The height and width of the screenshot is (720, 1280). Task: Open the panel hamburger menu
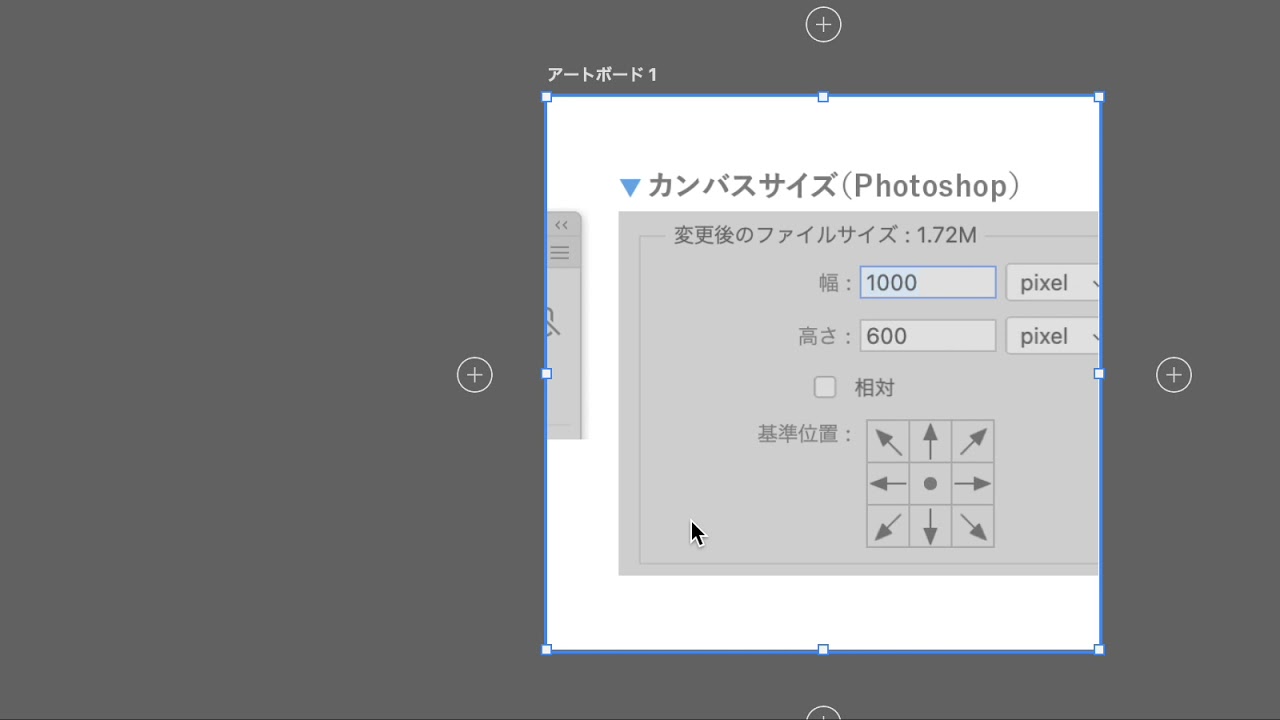[x=560, y=252]
